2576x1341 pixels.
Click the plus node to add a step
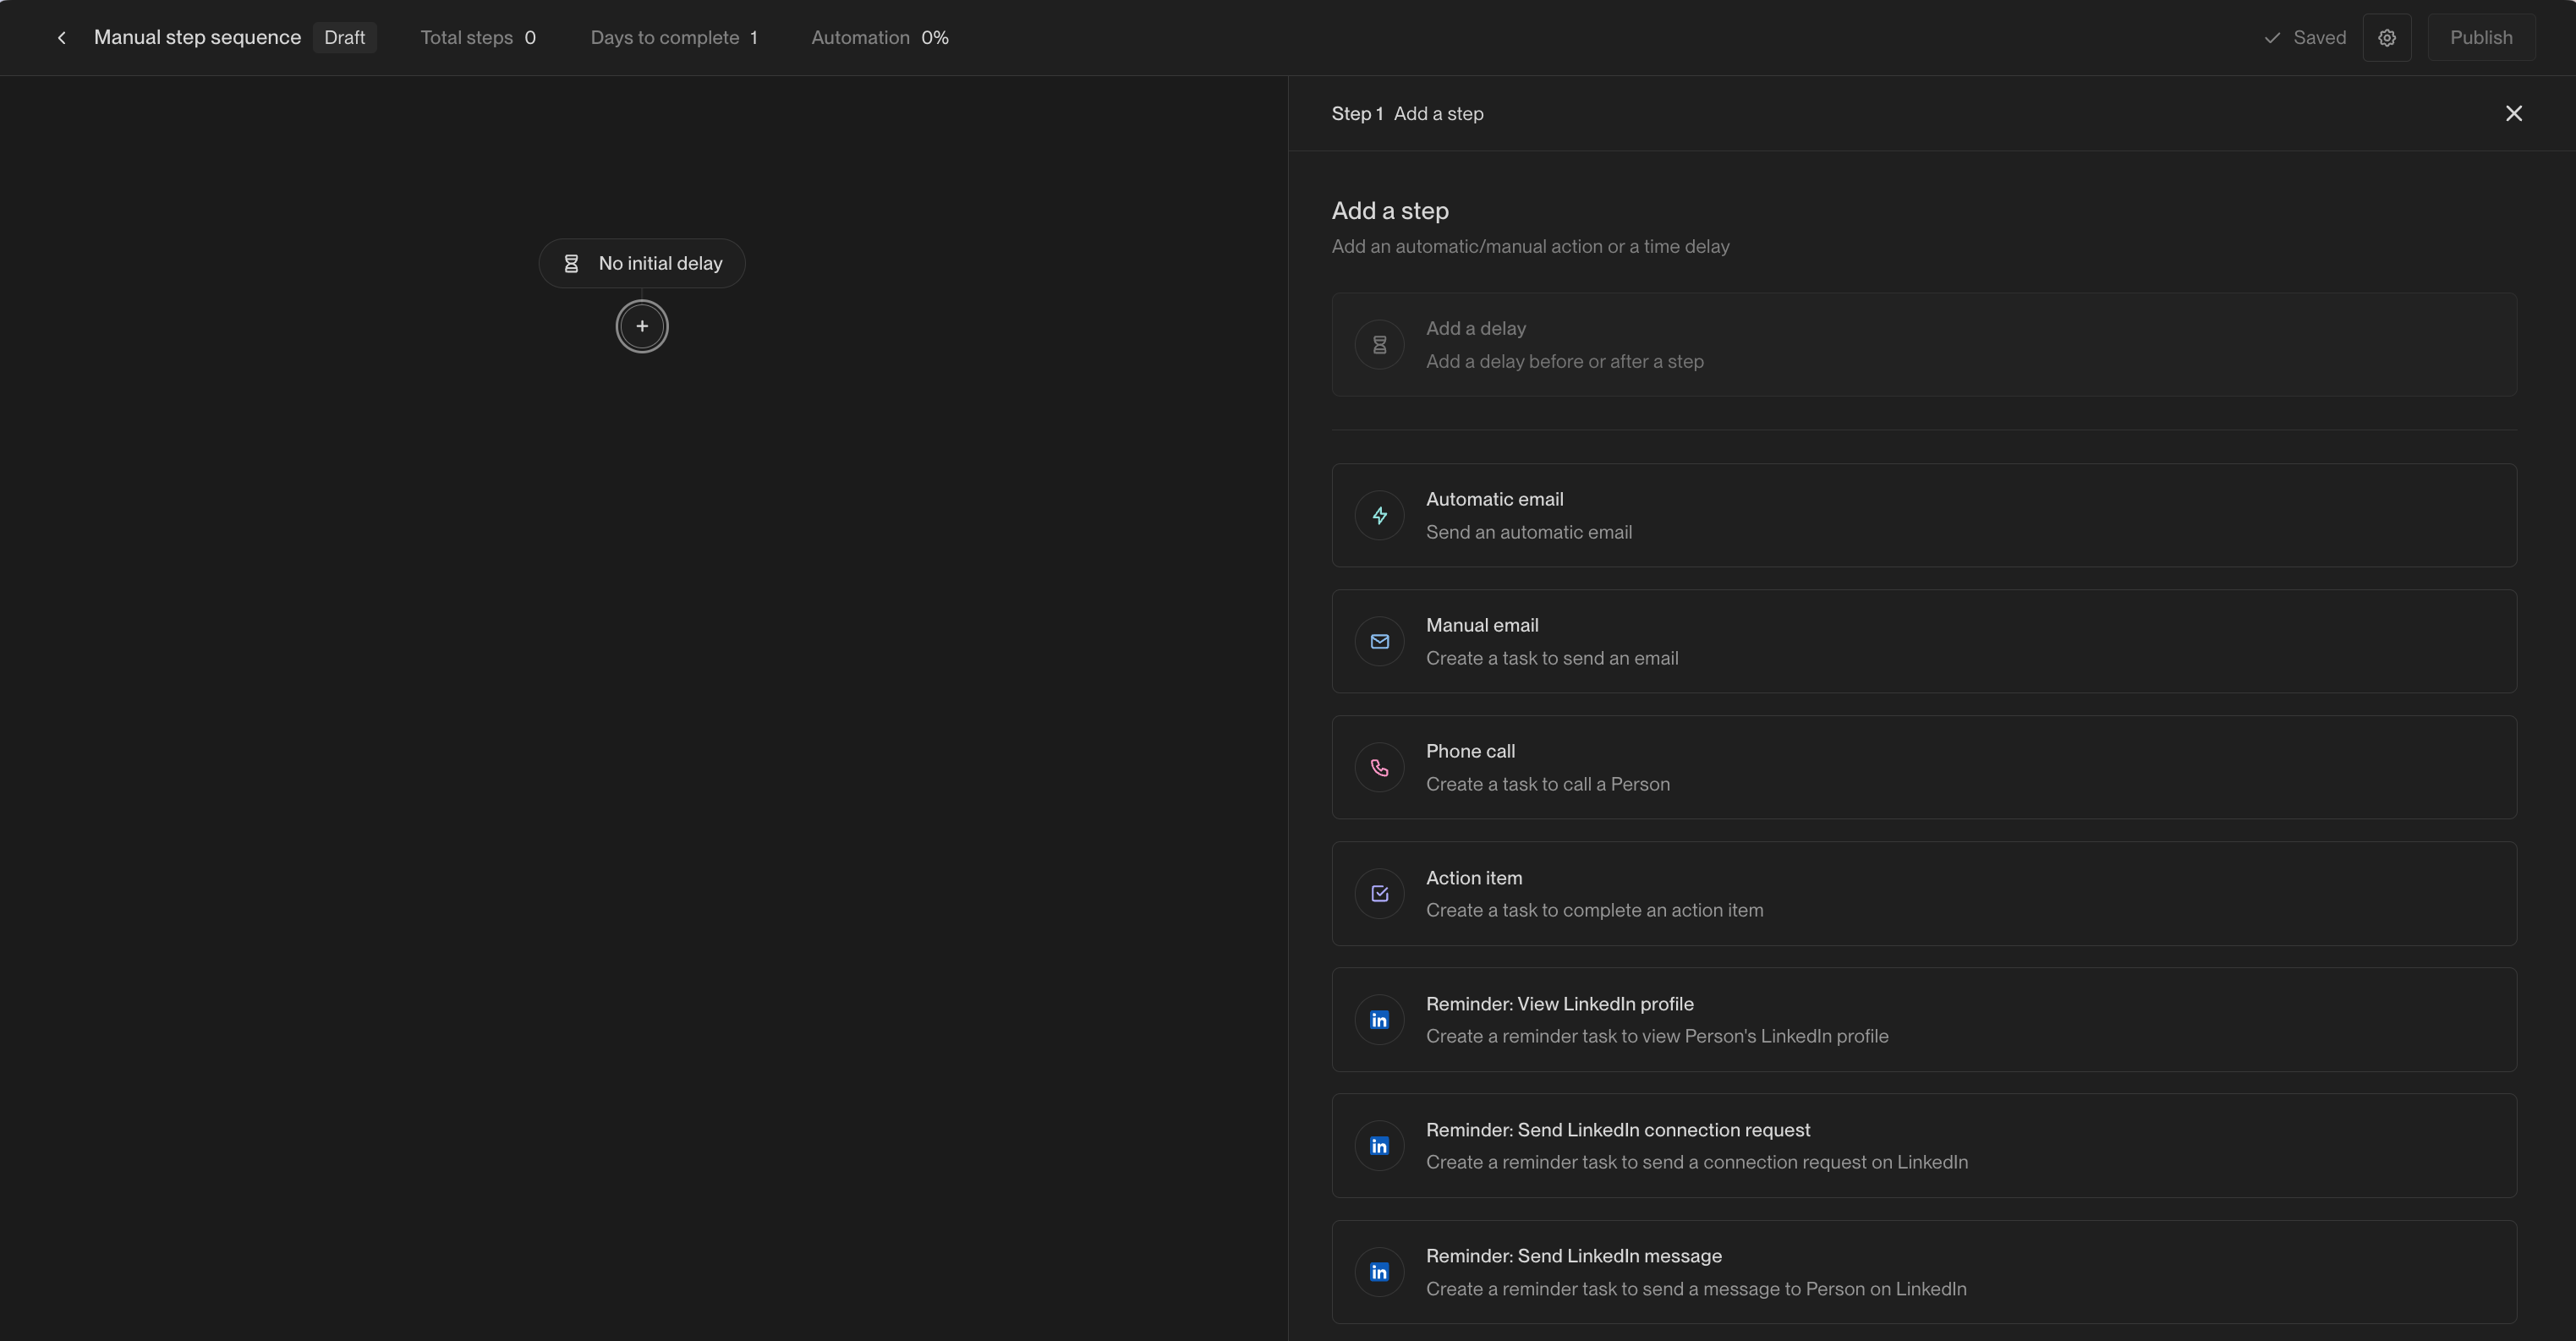[642, 326]
